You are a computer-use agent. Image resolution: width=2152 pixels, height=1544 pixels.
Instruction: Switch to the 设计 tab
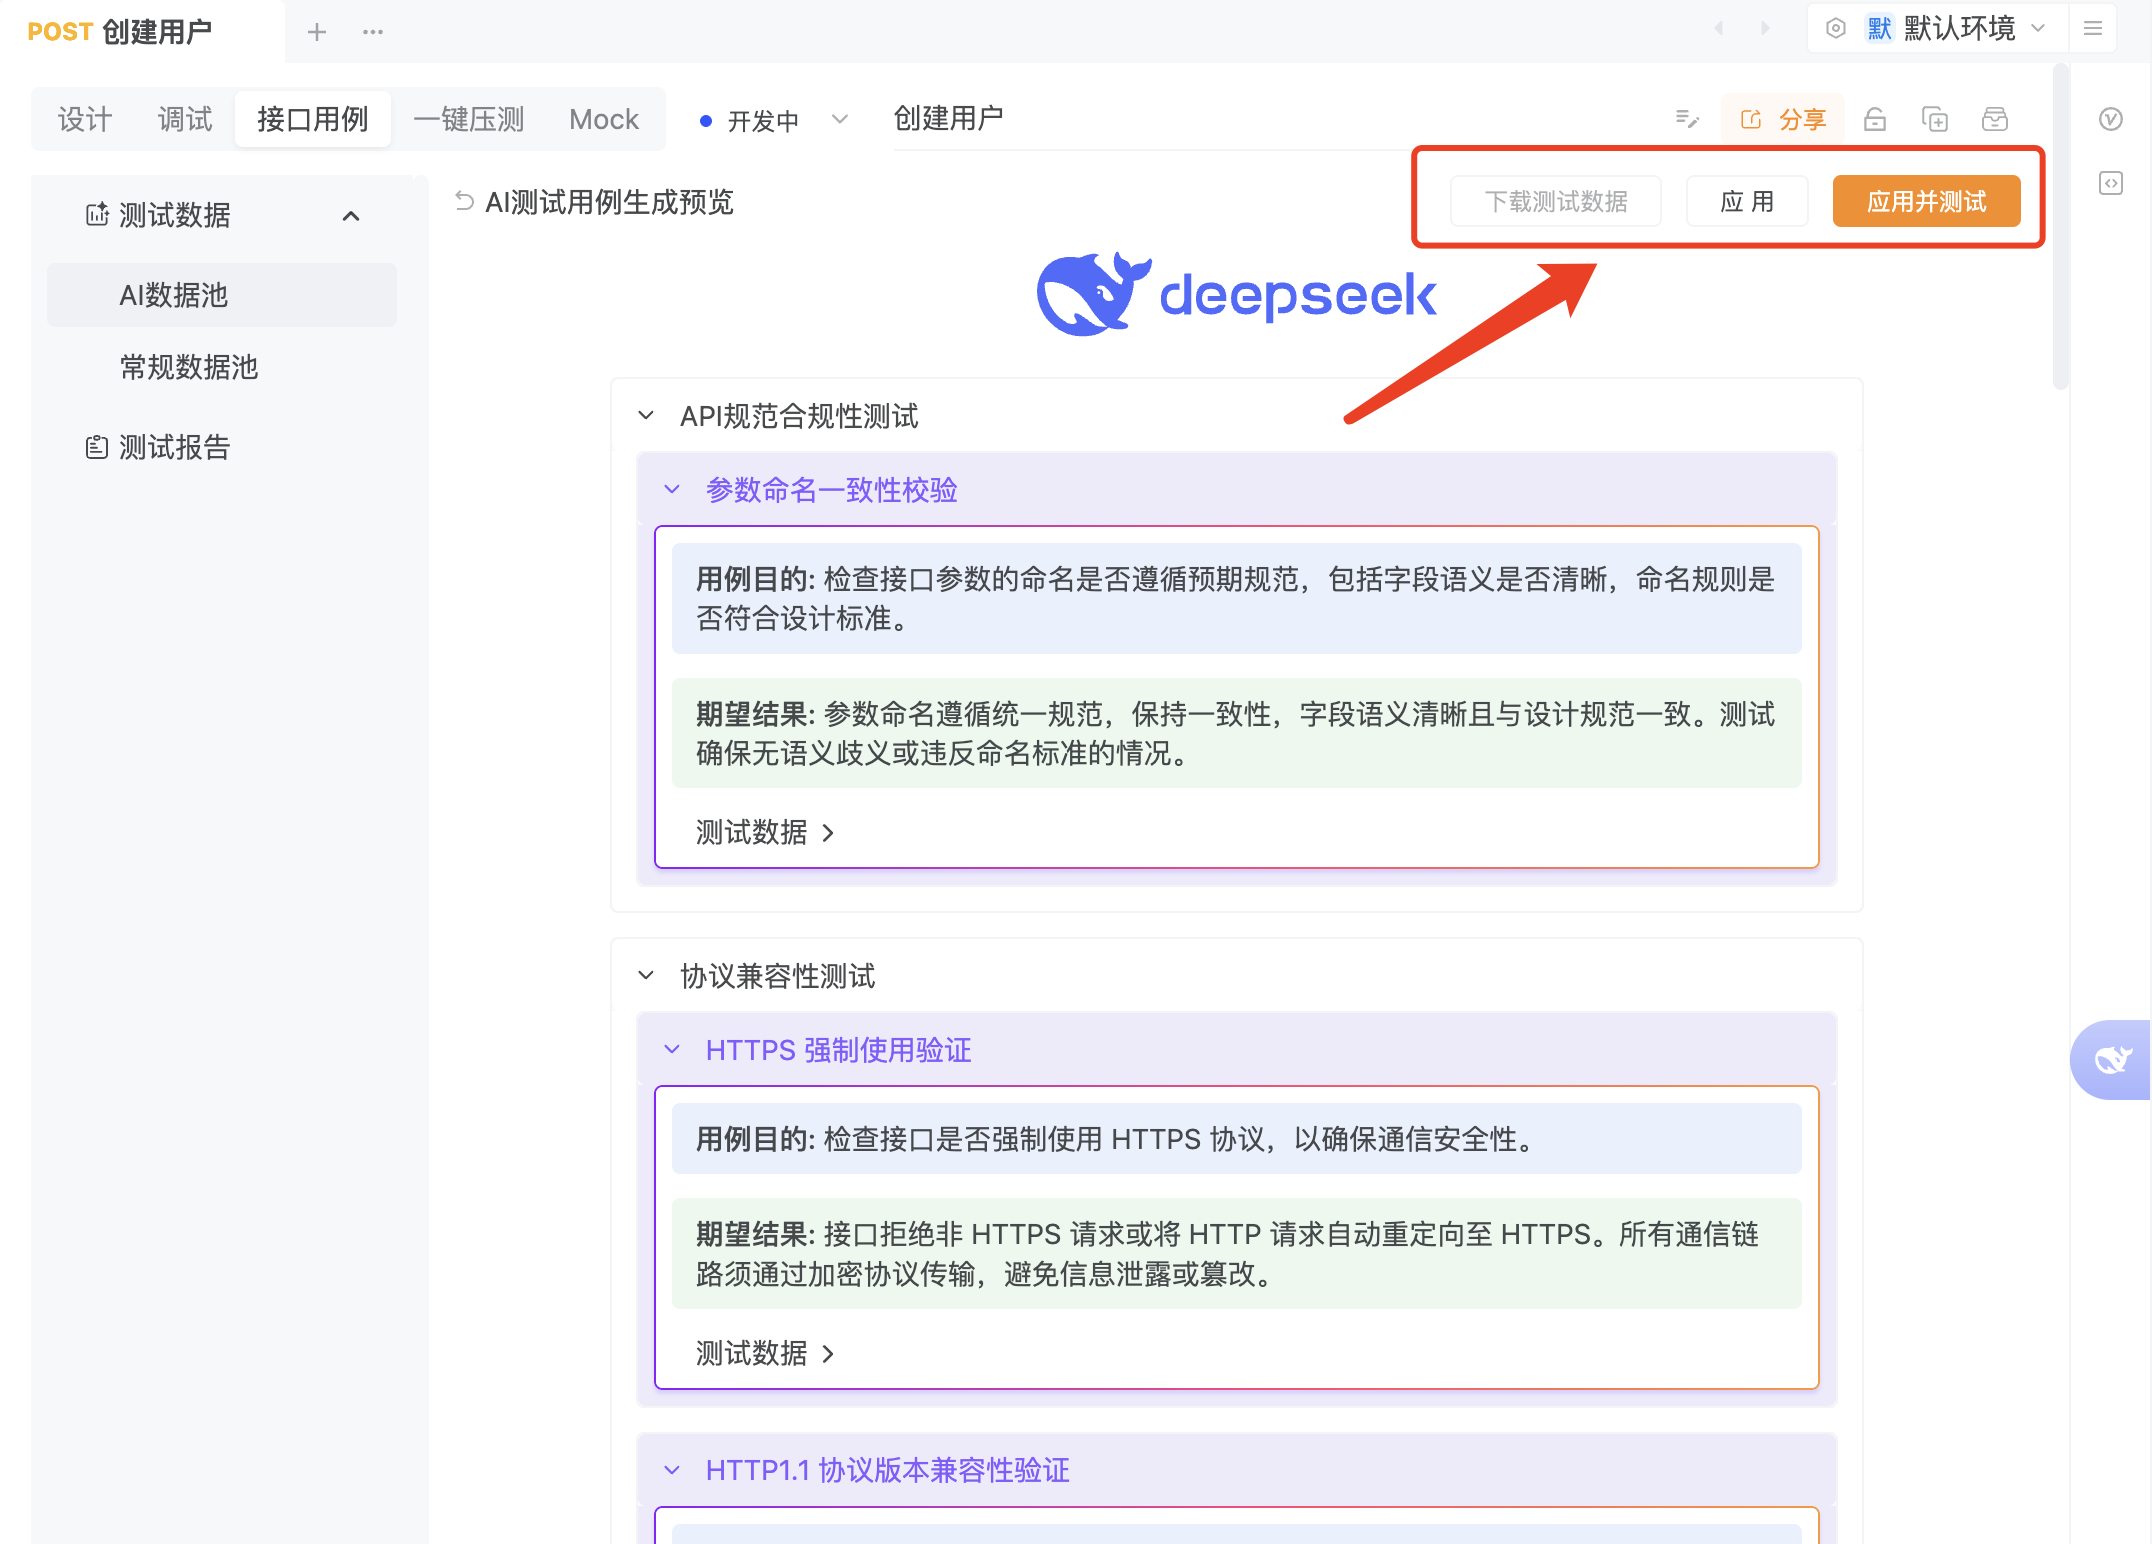pyautogui.click(x=85, y=119)
